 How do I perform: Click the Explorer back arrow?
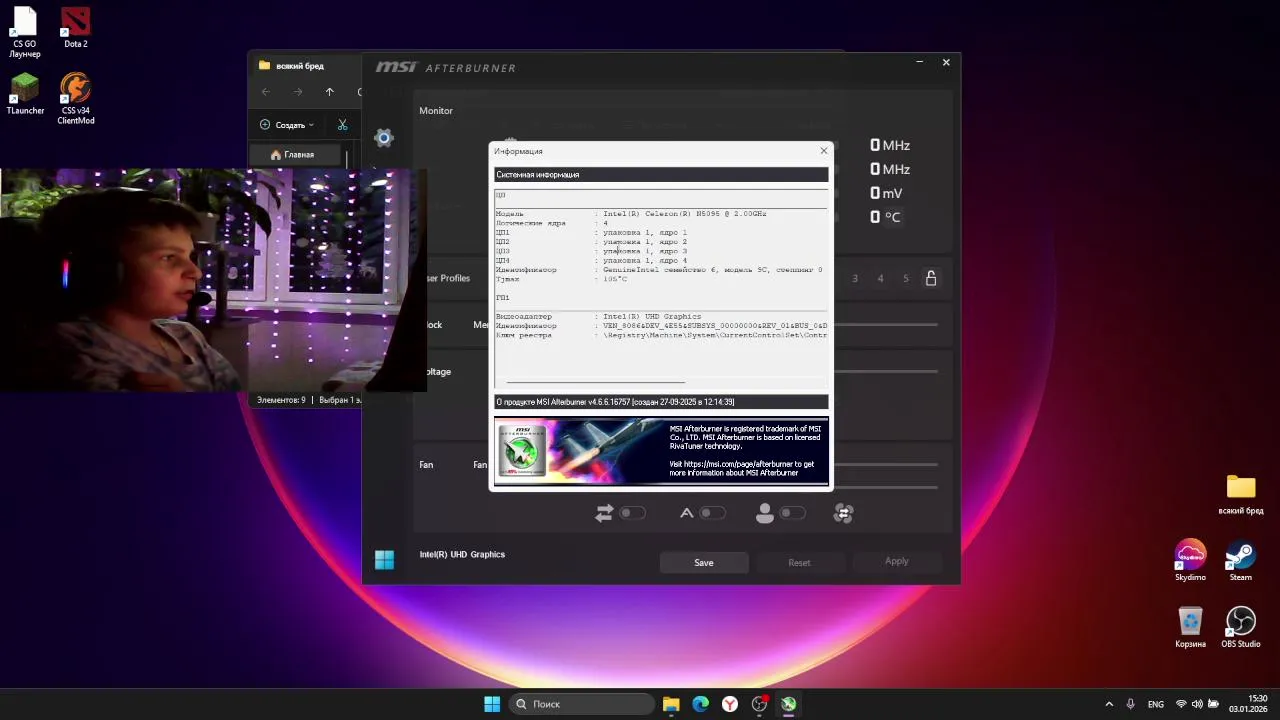point(266,92)
